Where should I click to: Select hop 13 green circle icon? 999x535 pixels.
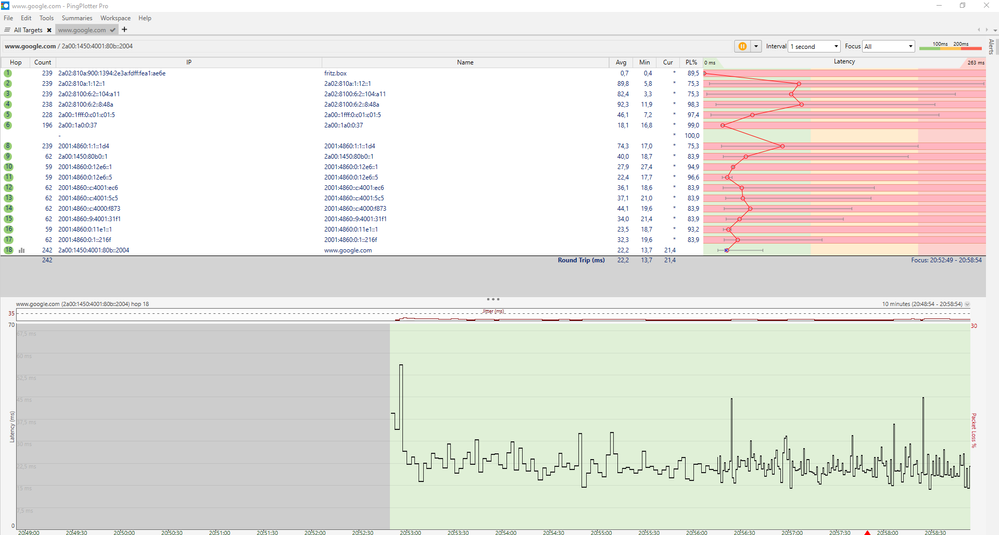8,198
